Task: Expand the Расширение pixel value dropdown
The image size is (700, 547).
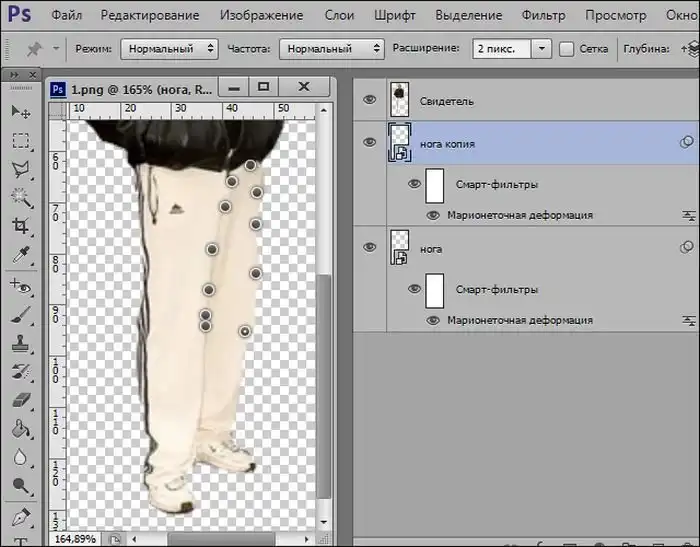Action: pos(541,49)
